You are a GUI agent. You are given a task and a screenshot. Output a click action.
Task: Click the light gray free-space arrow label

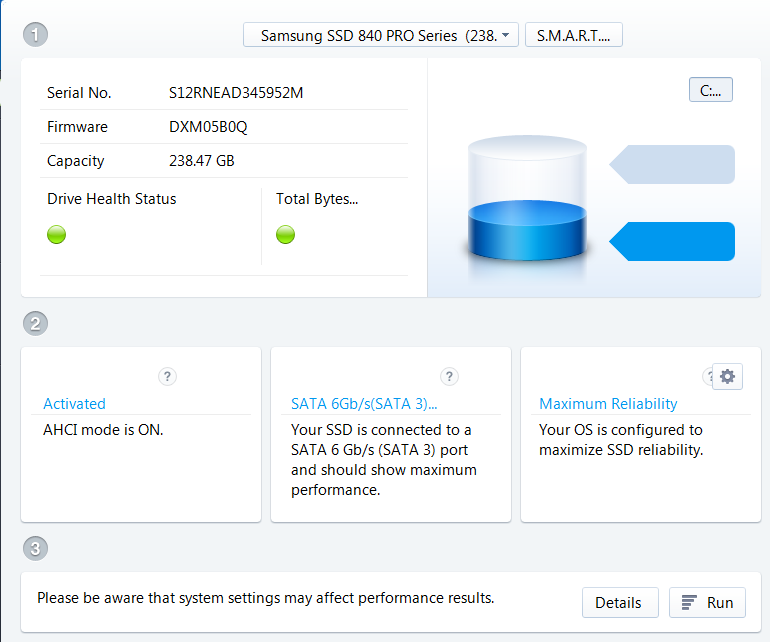672,165
